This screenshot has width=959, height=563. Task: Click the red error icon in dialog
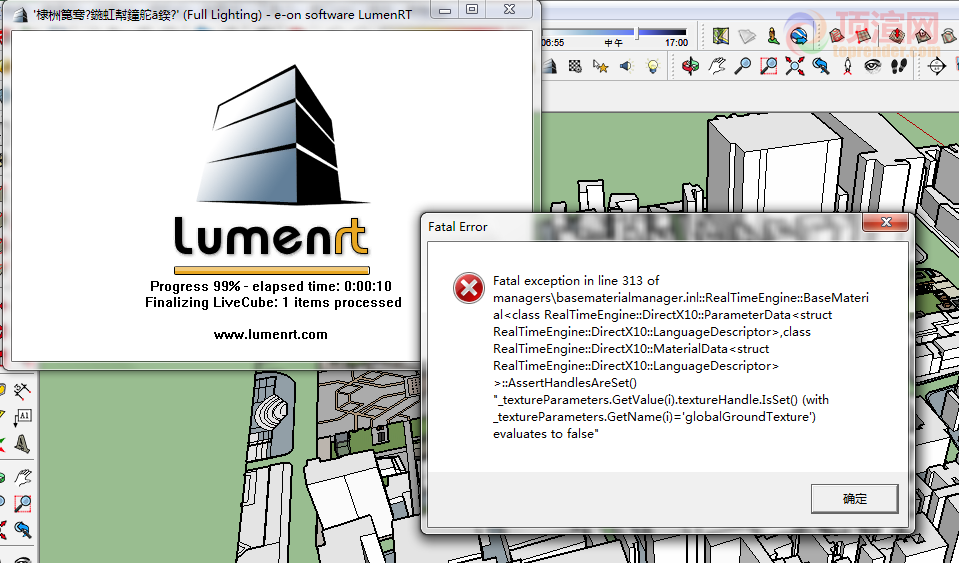pos(468,288)
